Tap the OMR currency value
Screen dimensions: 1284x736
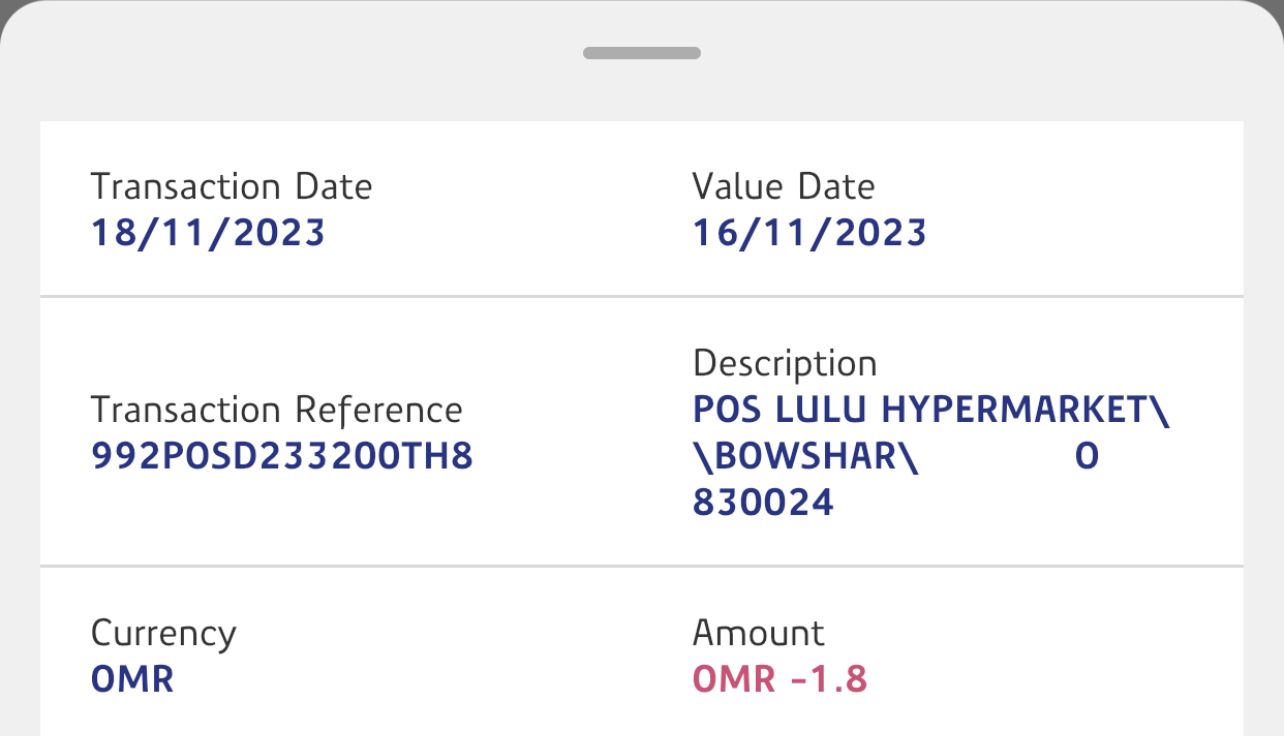pos(132,680)
